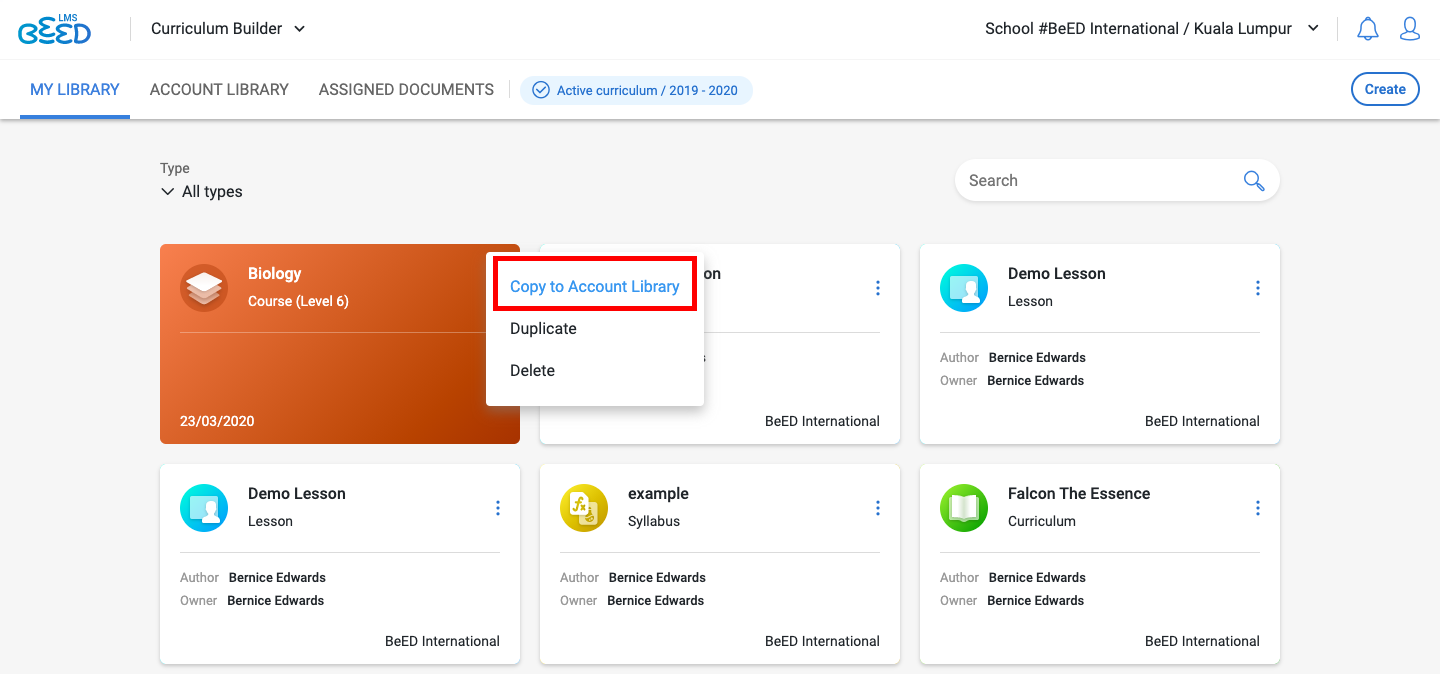Click Curriculum label under Falcon The Essence

pos(1042,521)
